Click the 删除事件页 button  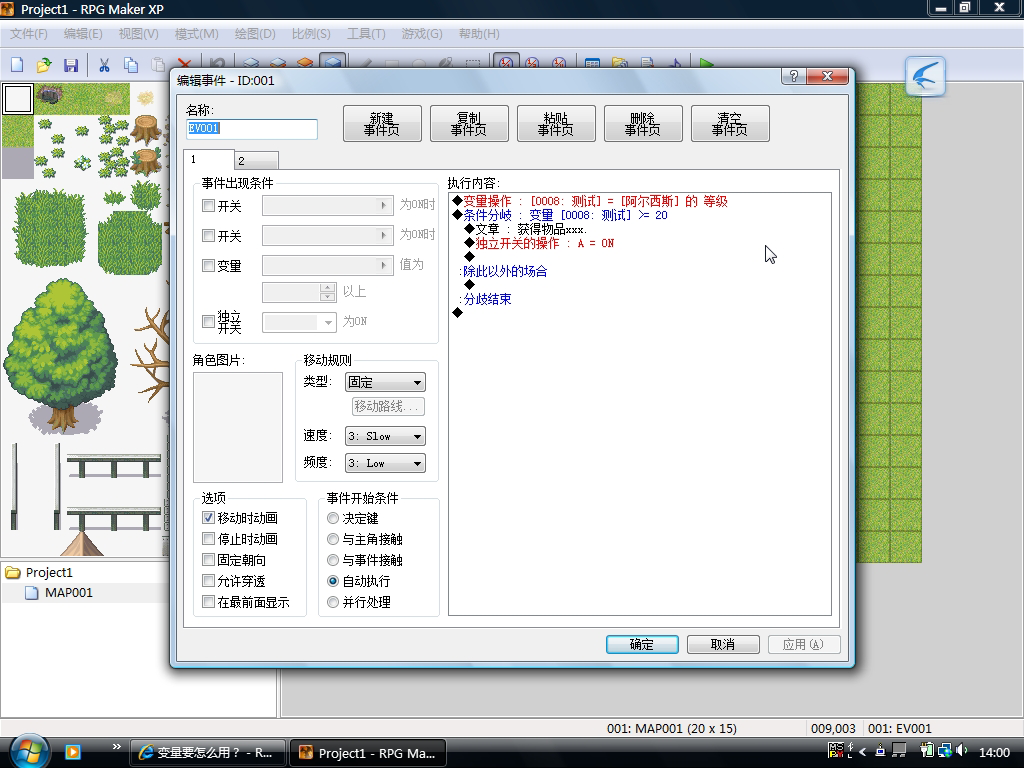(643, 123)
